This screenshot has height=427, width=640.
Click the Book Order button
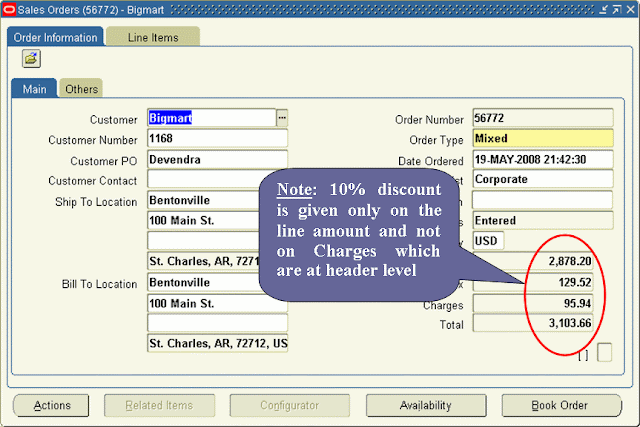[561, 405]
